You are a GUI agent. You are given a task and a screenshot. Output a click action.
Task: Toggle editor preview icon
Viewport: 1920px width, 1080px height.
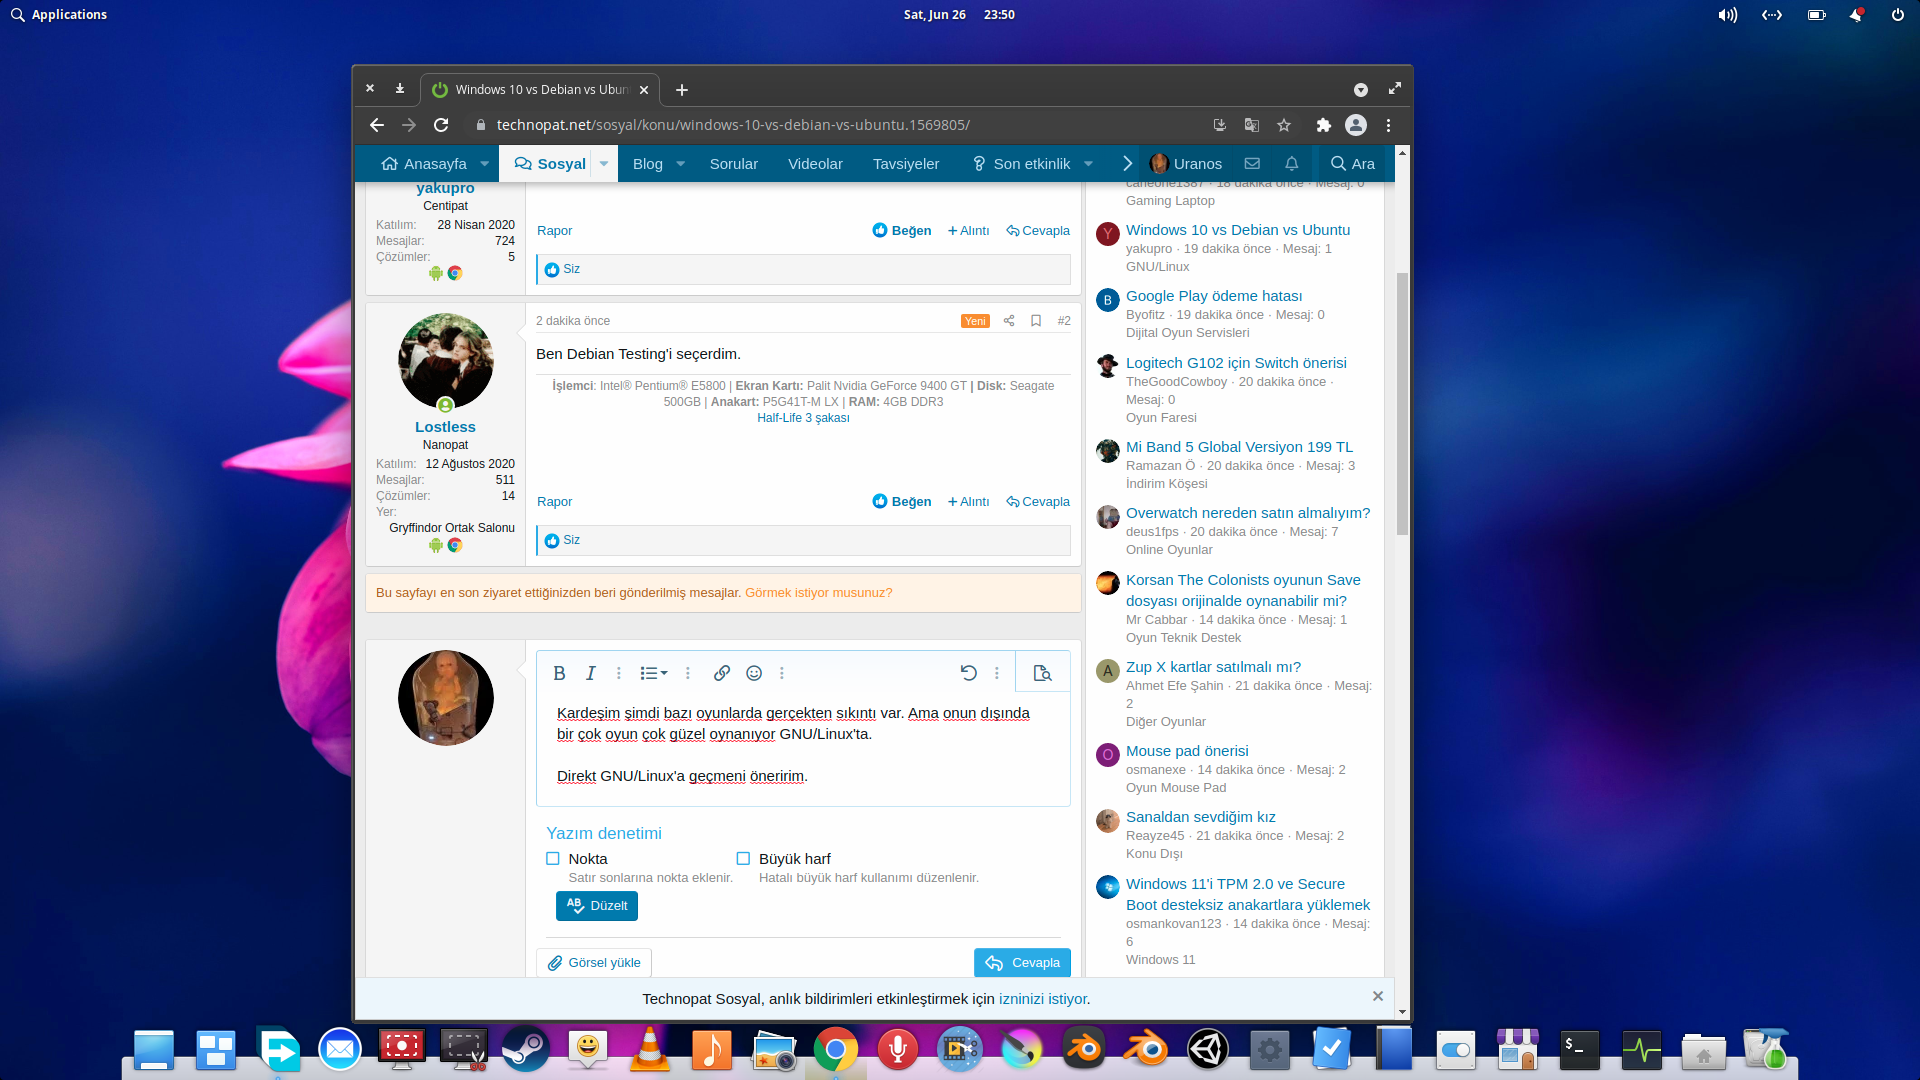(1042, 673)
